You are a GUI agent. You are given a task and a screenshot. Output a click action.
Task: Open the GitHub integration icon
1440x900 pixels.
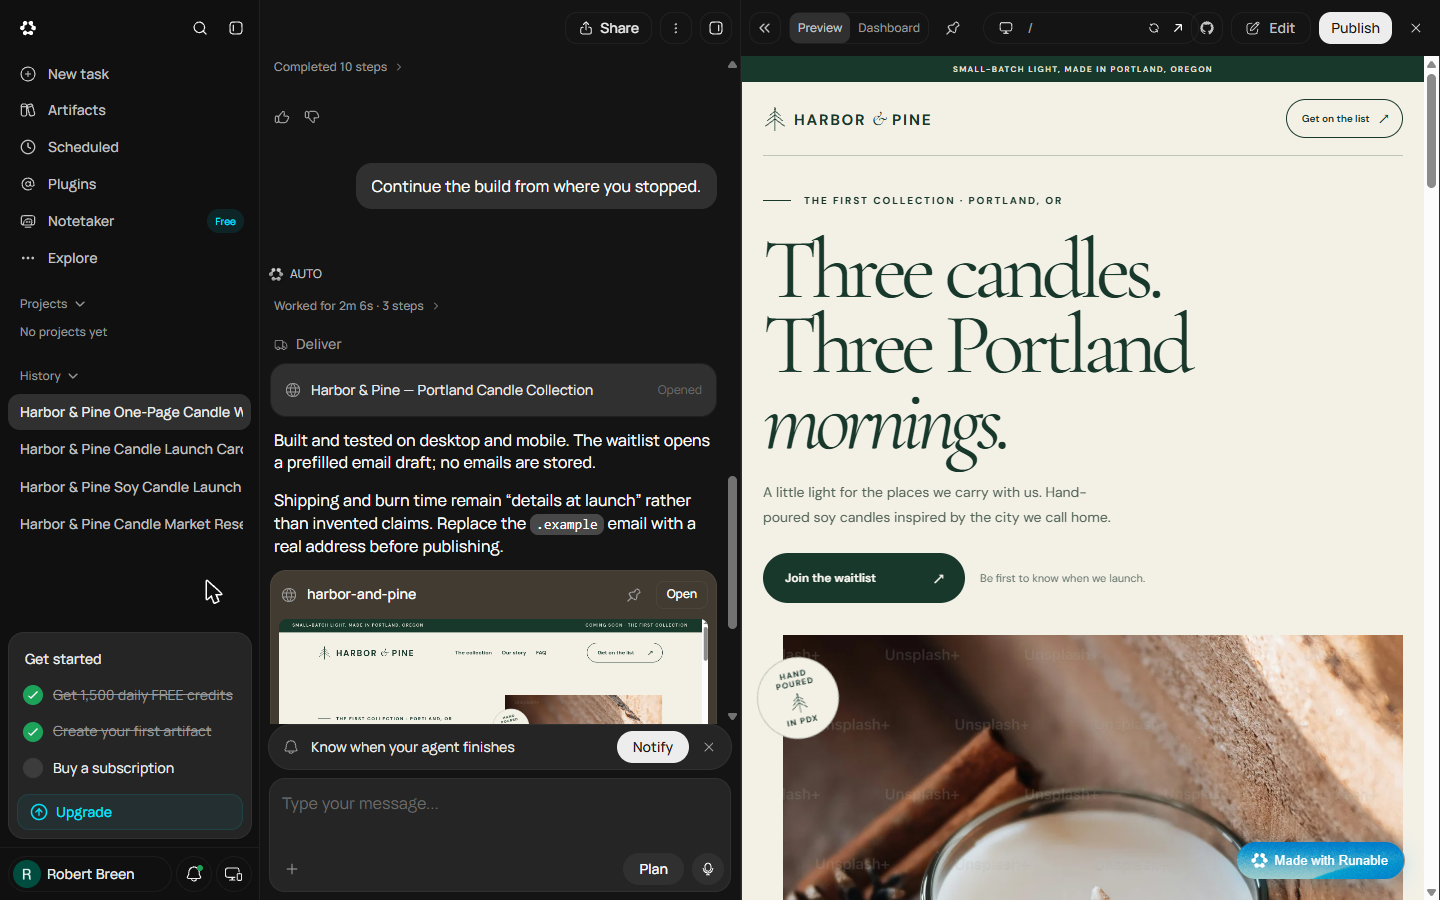tap(1207, 28)
